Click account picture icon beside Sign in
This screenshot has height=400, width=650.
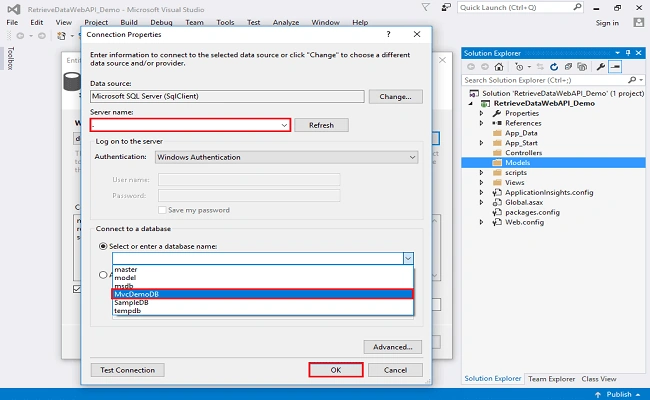[x=639, y=22]
